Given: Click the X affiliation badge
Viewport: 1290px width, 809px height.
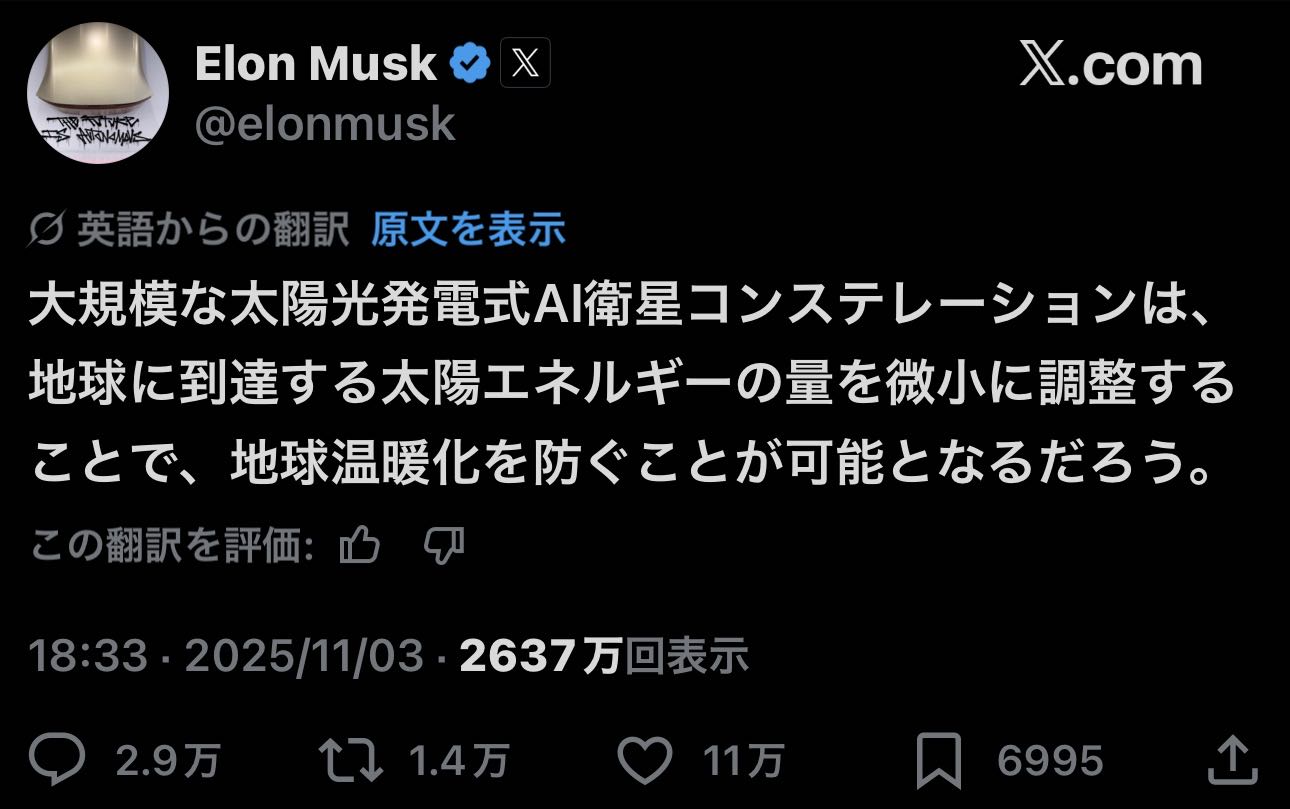Looking at the screenshot, I should 525,65.
